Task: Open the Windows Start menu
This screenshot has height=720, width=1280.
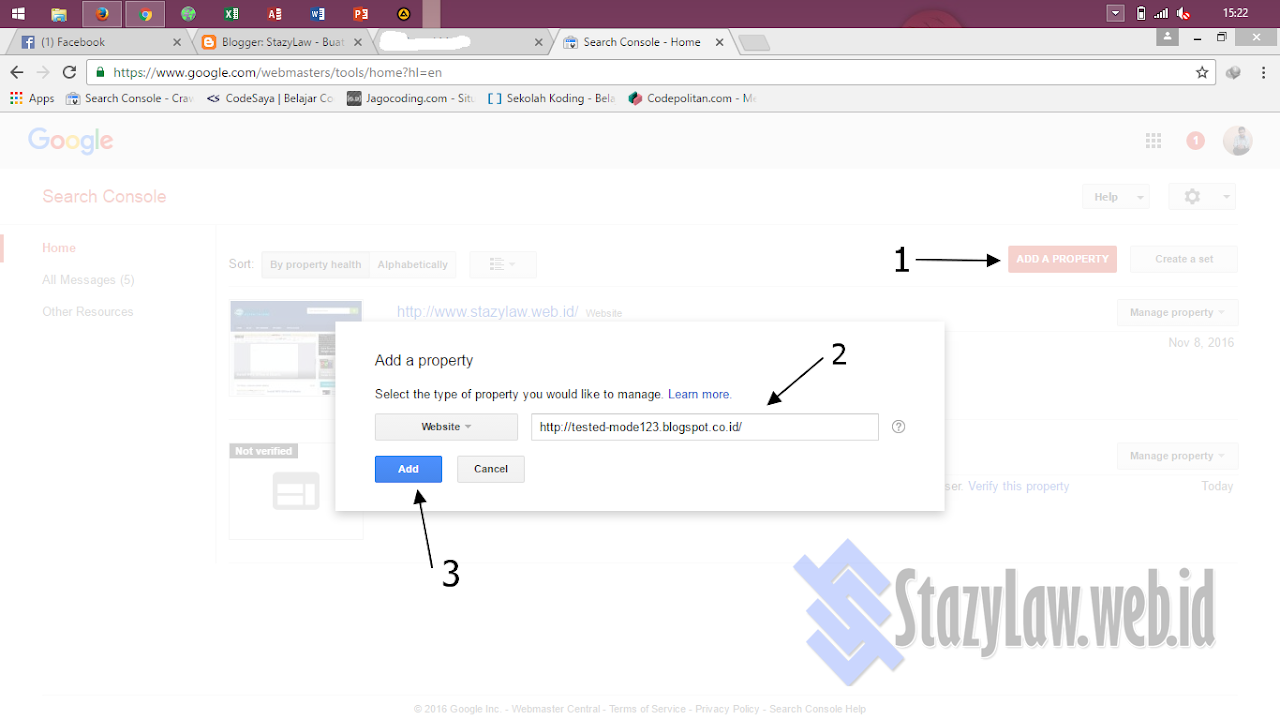Action: (x=18, y=14)
